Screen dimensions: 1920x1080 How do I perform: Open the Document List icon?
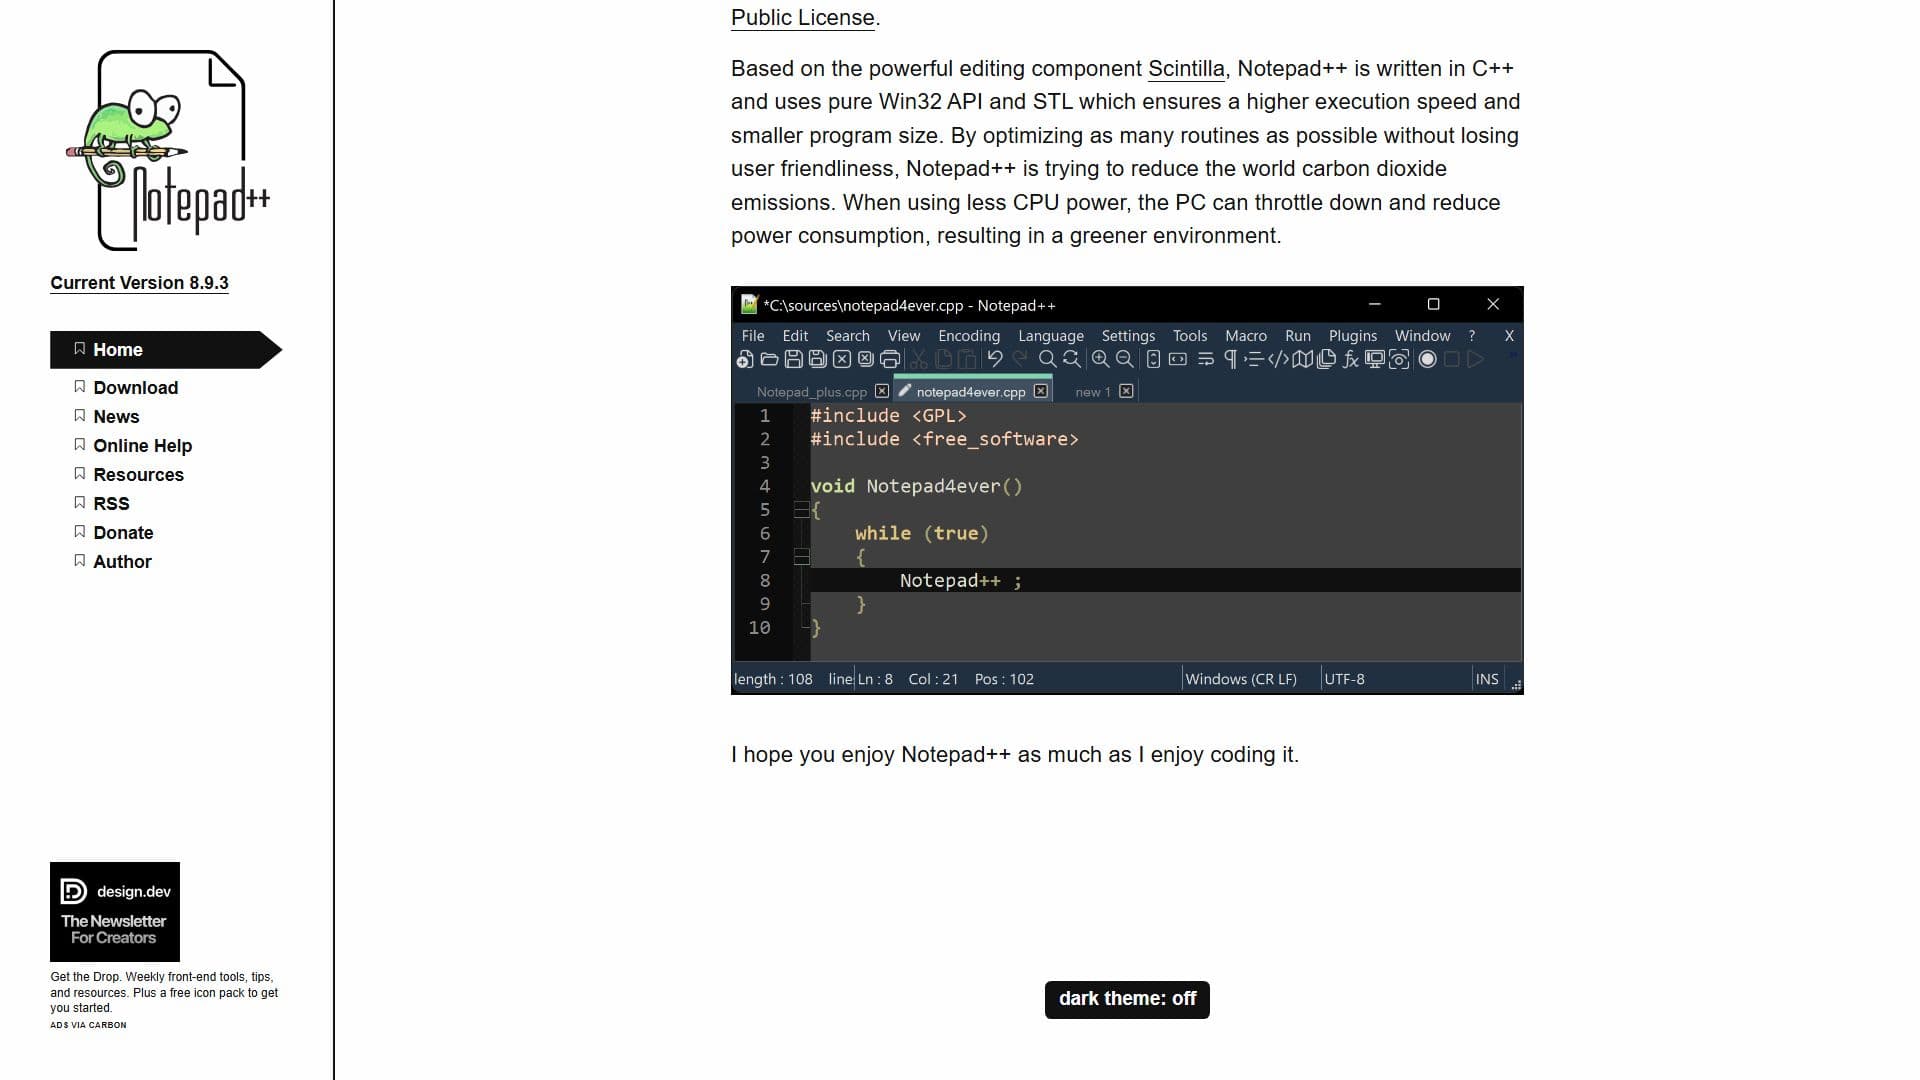[x=1326, y=359]
